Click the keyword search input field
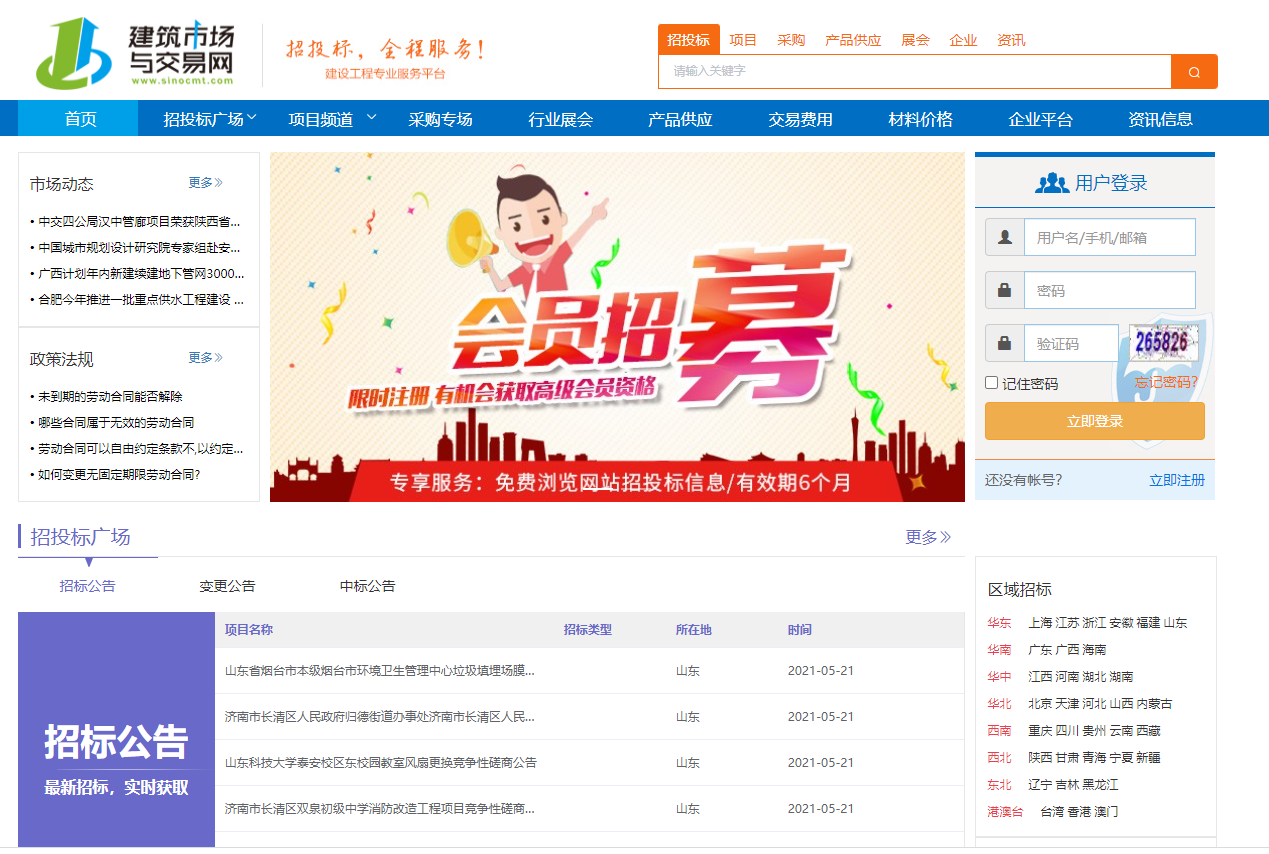The height and width of the screenshot is (854, 1269). coord(914,72)
